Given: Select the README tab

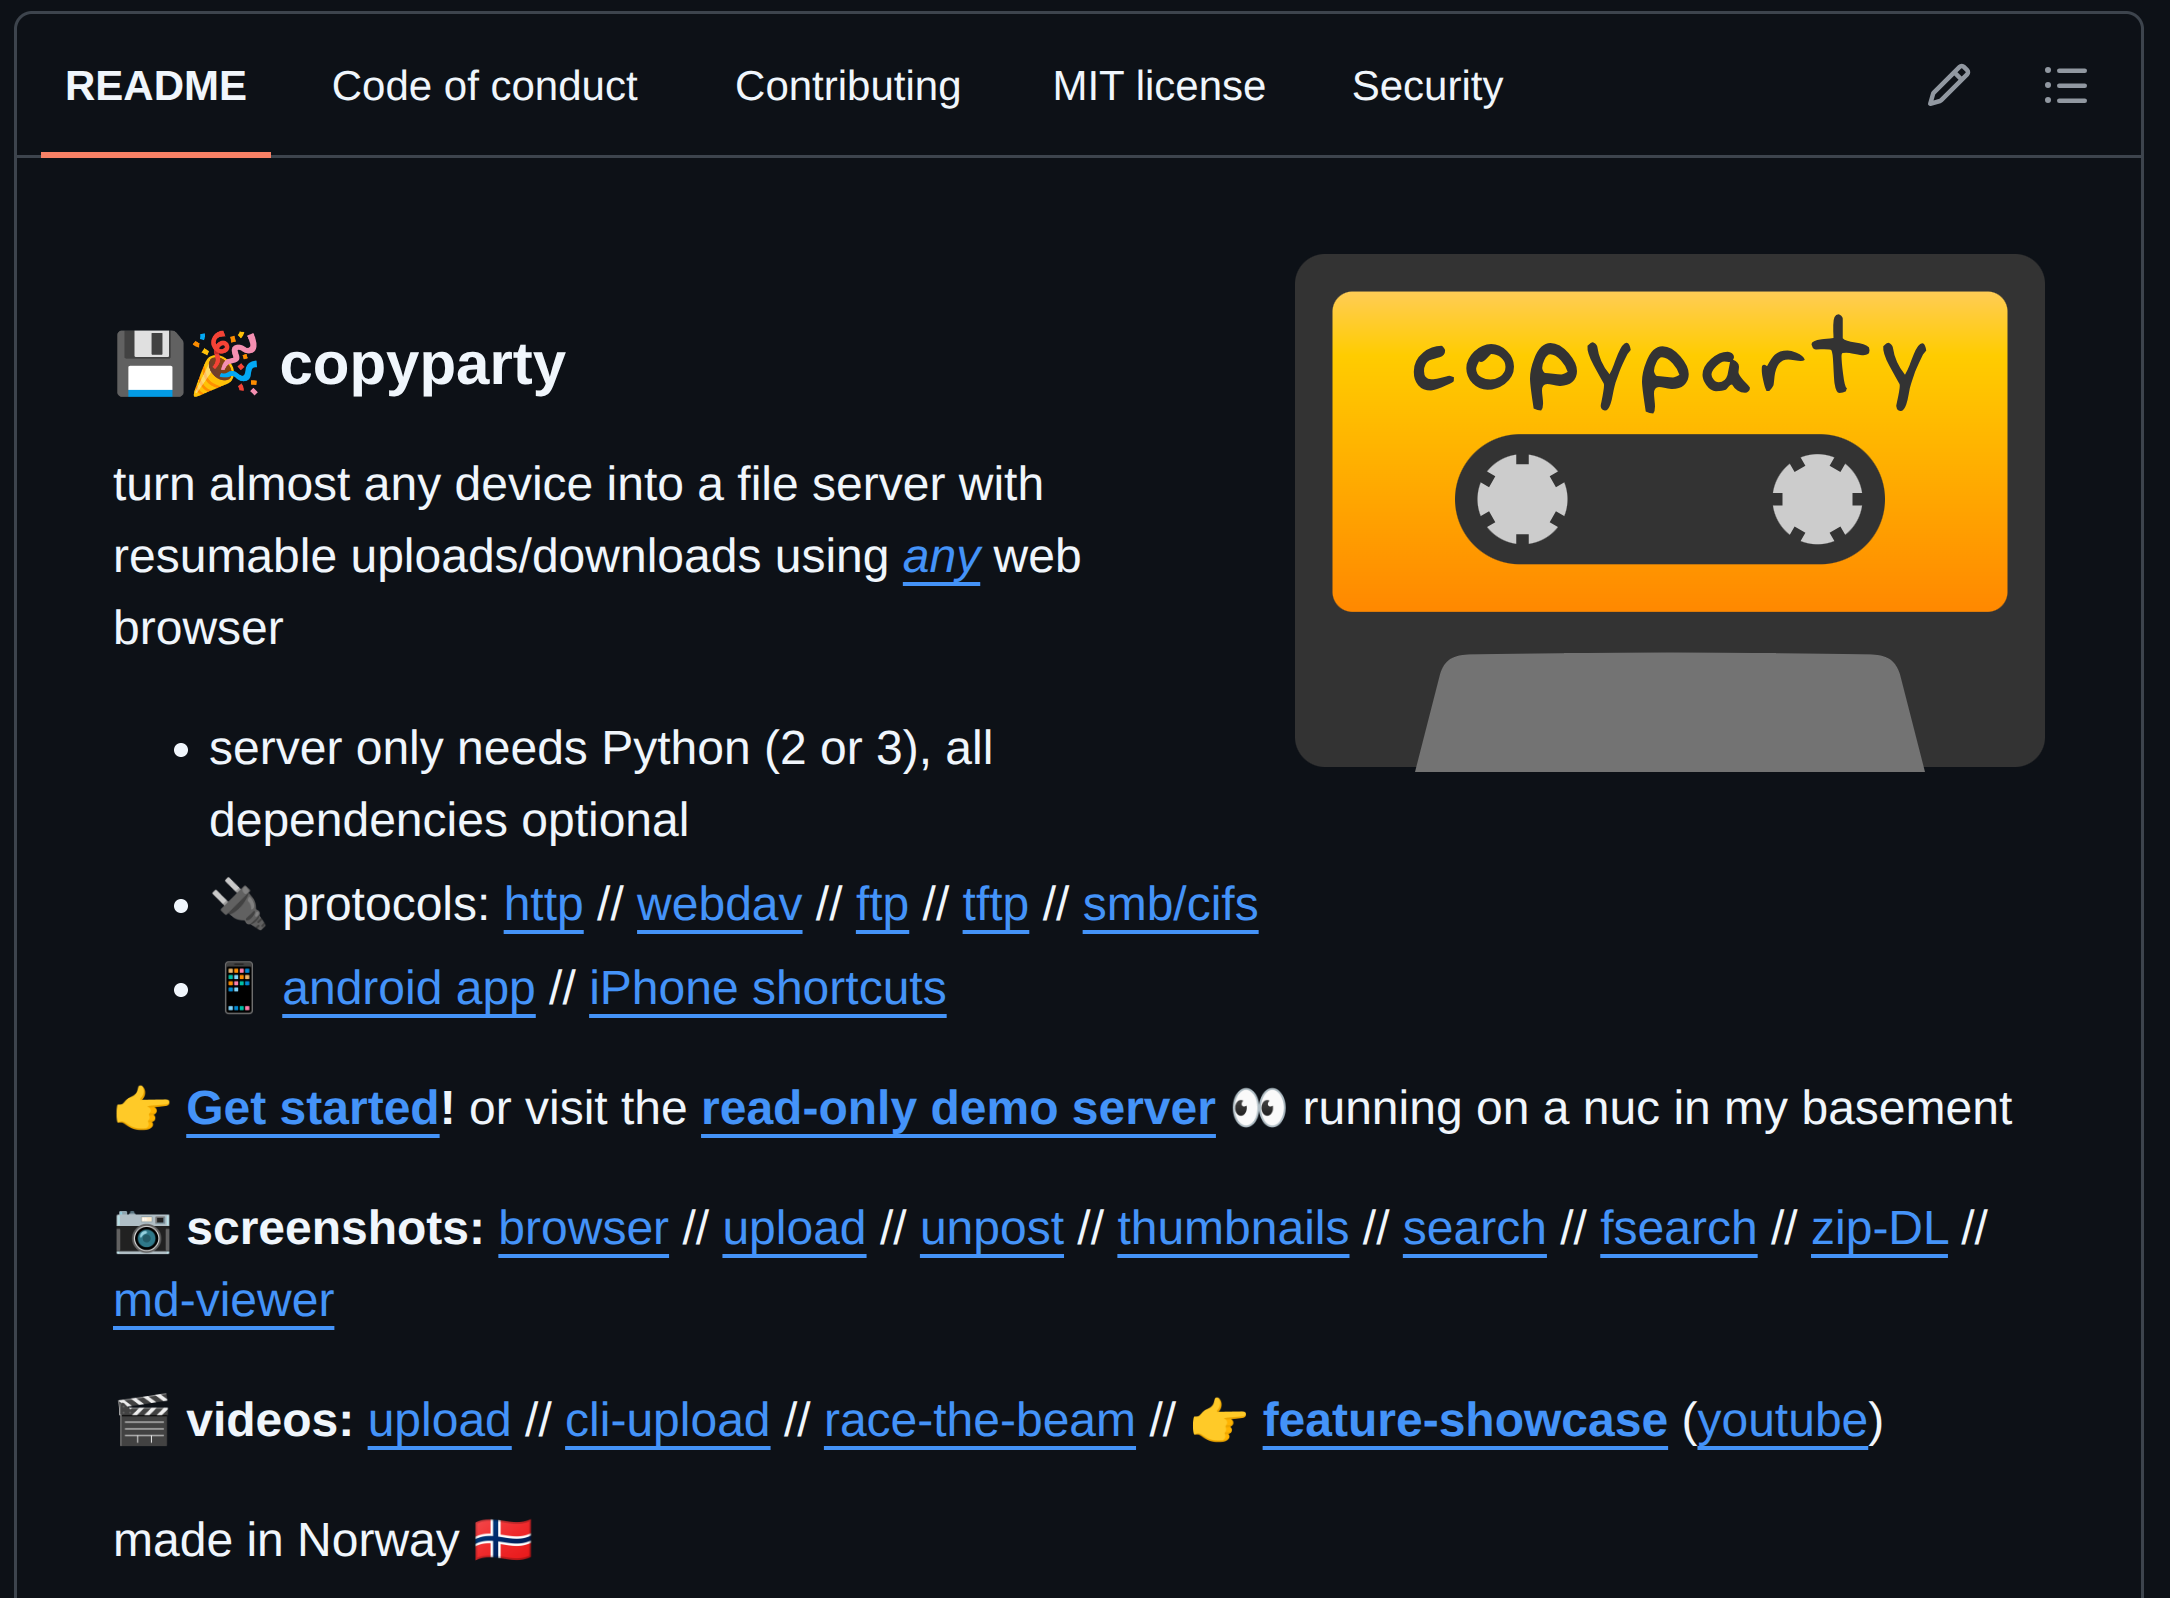Looking at the screenshot, I should 155,86.
